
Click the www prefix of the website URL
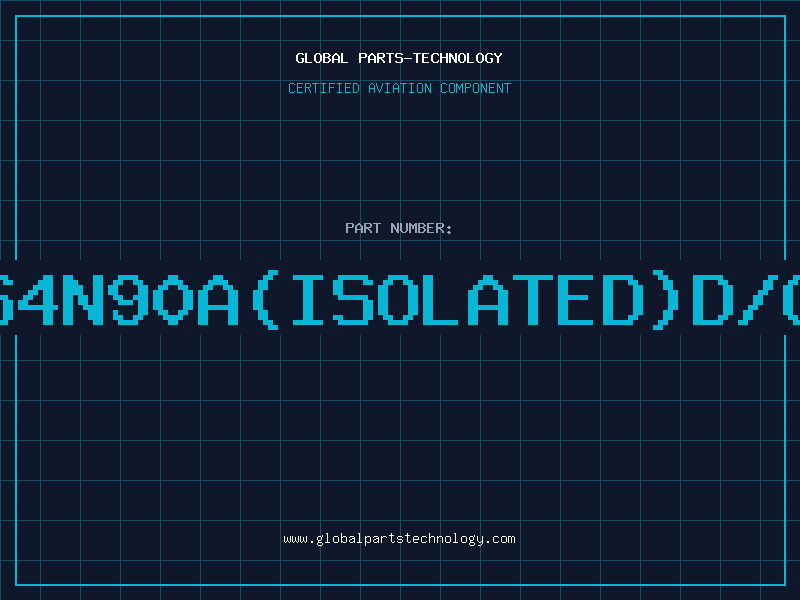click(296, 539)
